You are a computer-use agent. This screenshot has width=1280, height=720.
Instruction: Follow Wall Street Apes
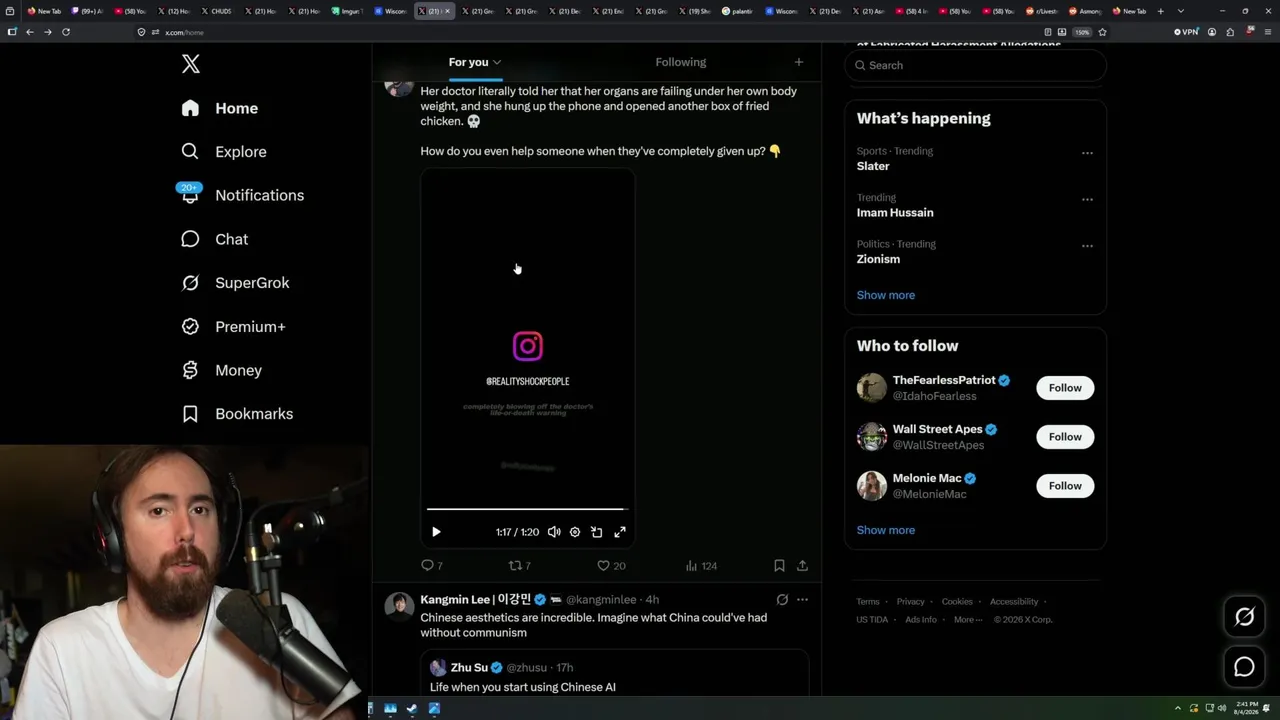1065,437
